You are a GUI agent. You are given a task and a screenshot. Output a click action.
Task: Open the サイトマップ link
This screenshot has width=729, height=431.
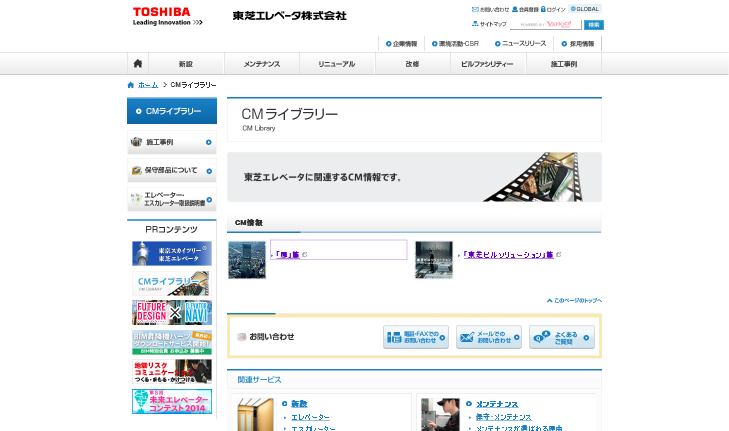tap(489, 24)
